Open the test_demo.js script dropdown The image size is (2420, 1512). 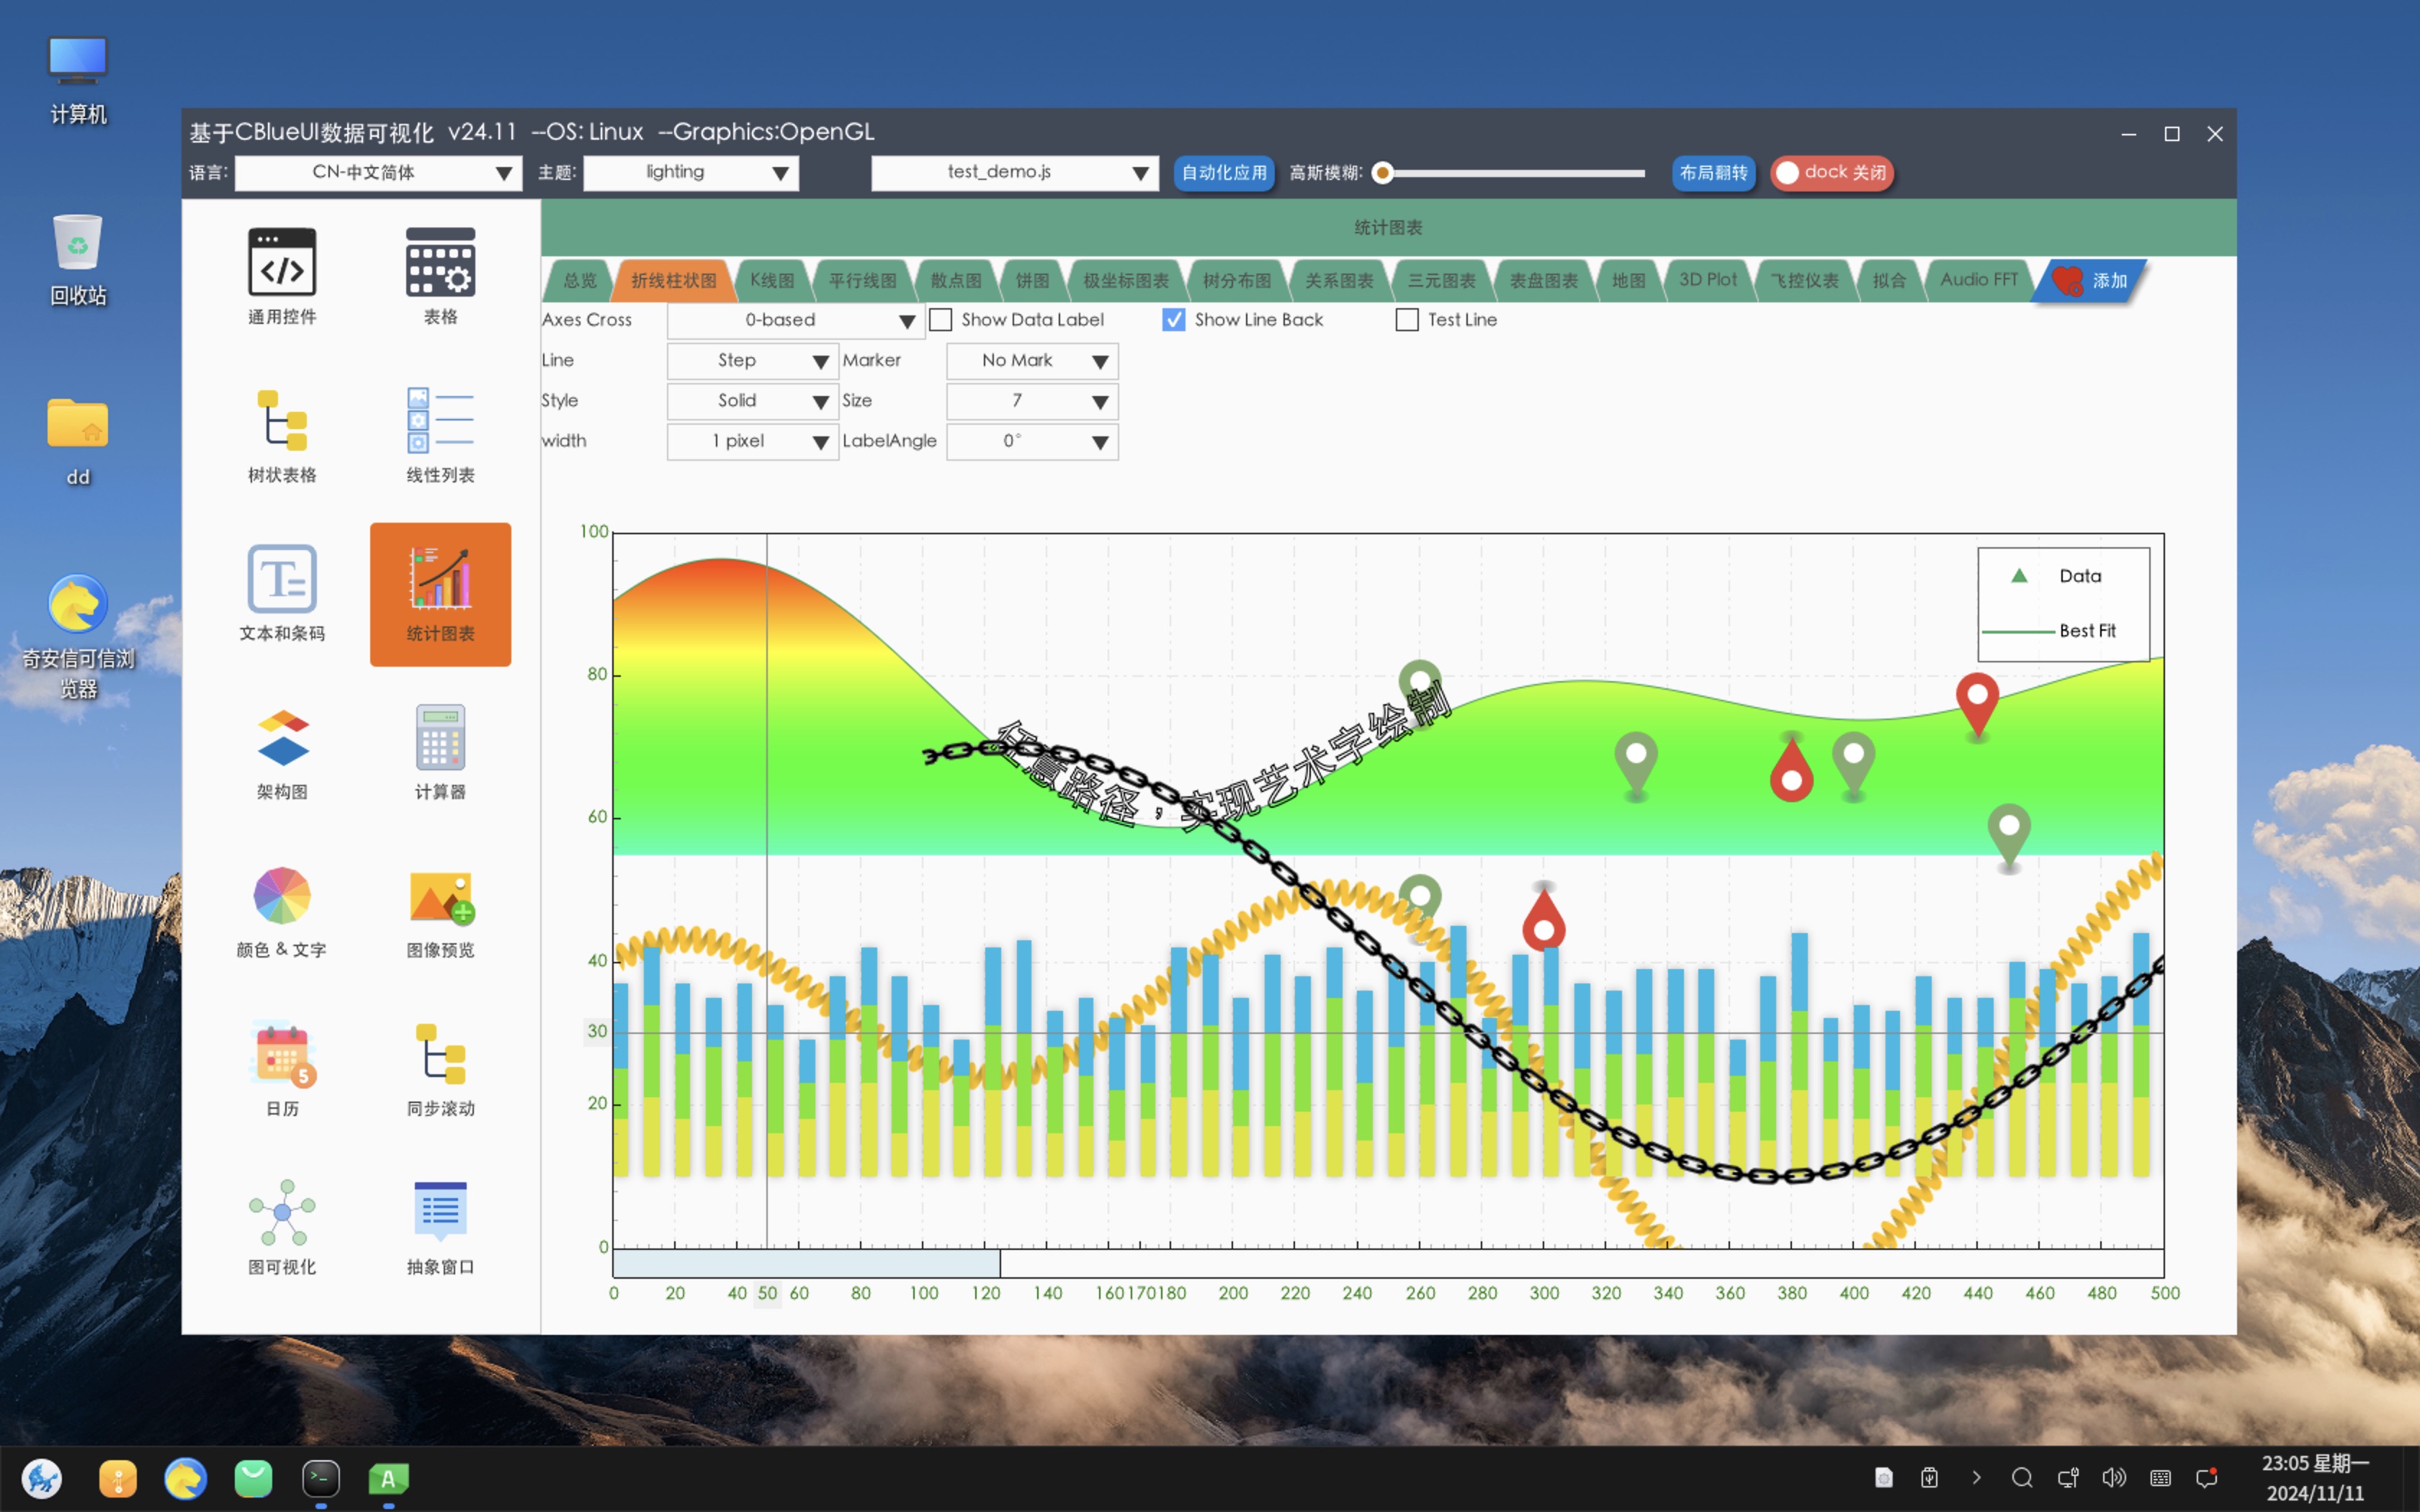pos(1015,173)
